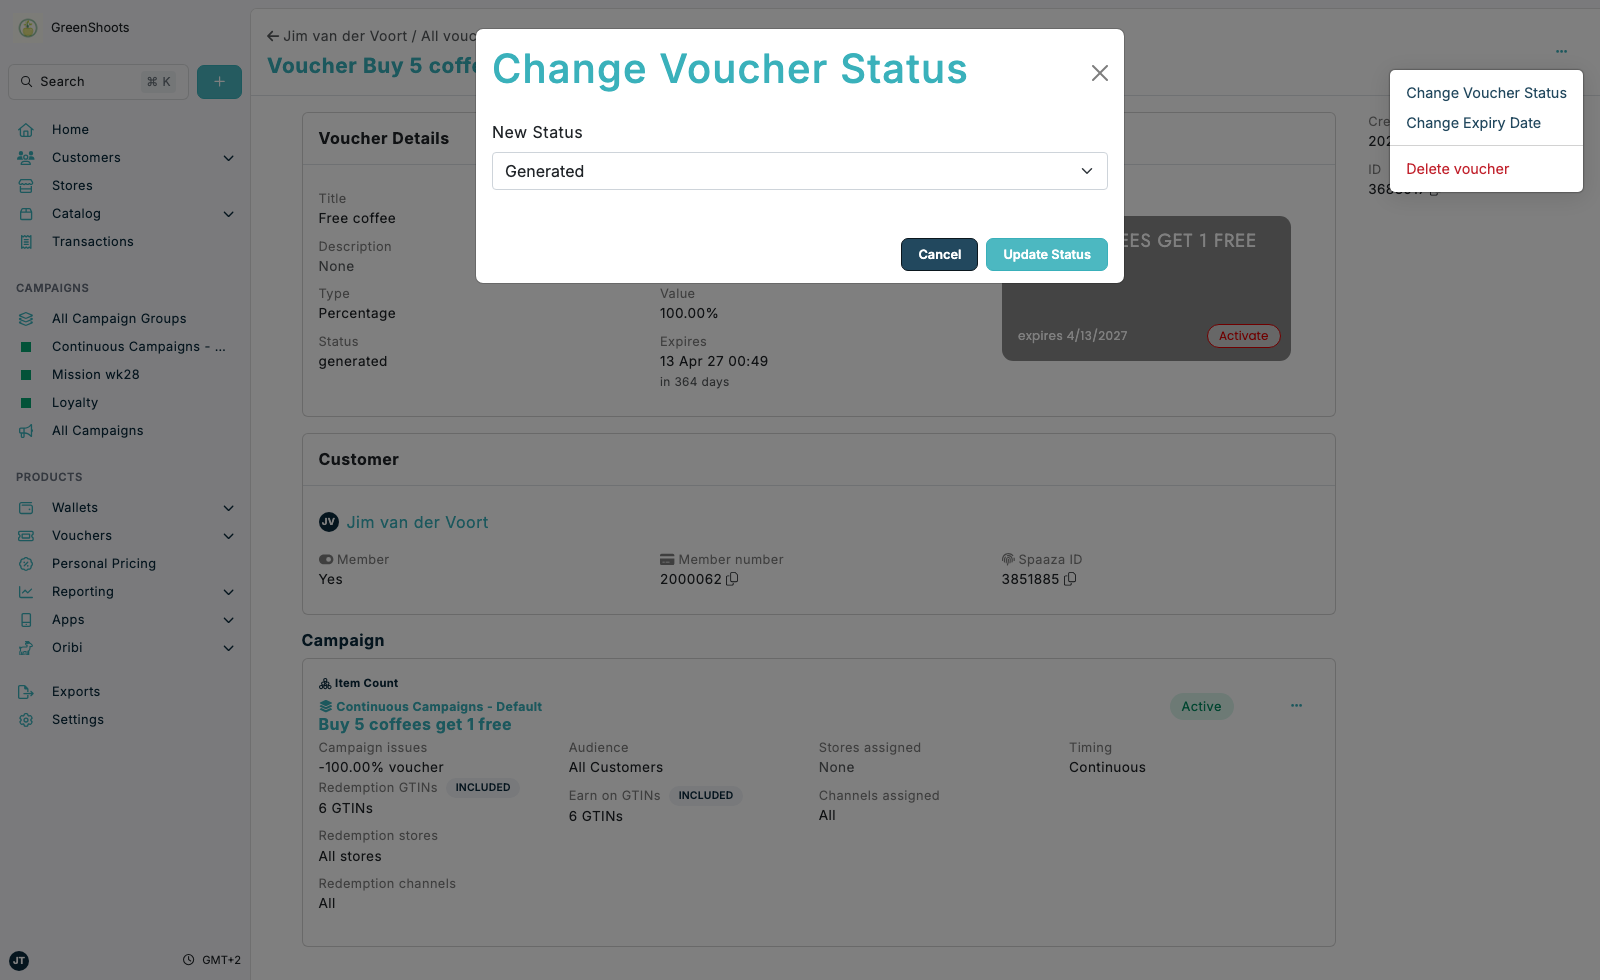Open the Vouchers section icon

26,535
